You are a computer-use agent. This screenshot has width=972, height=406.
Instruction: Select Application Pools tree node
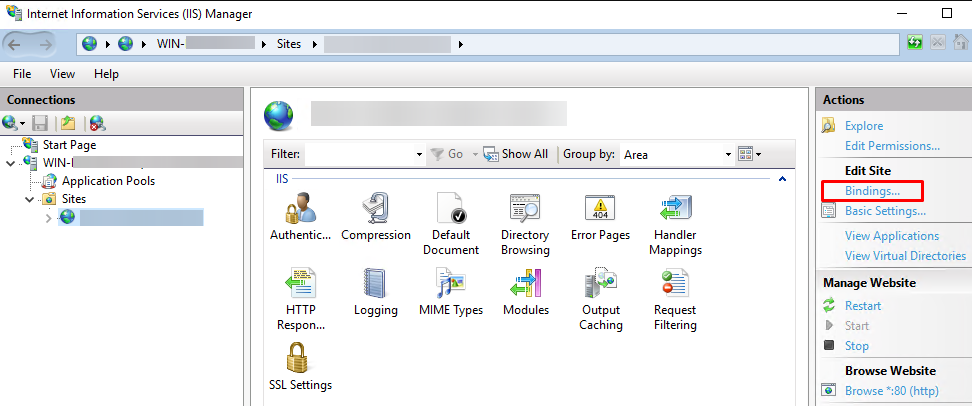[x=108, y=181]
